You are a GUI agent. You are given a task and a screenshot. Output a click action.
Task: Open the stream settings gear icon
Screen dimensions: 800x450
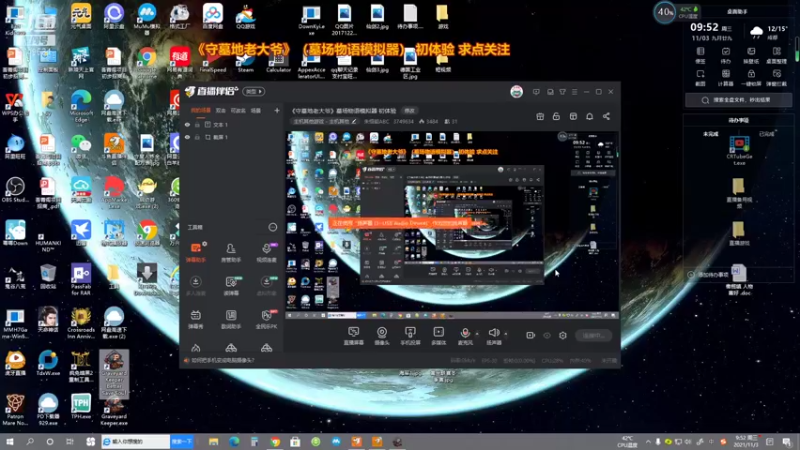point(563,335)
